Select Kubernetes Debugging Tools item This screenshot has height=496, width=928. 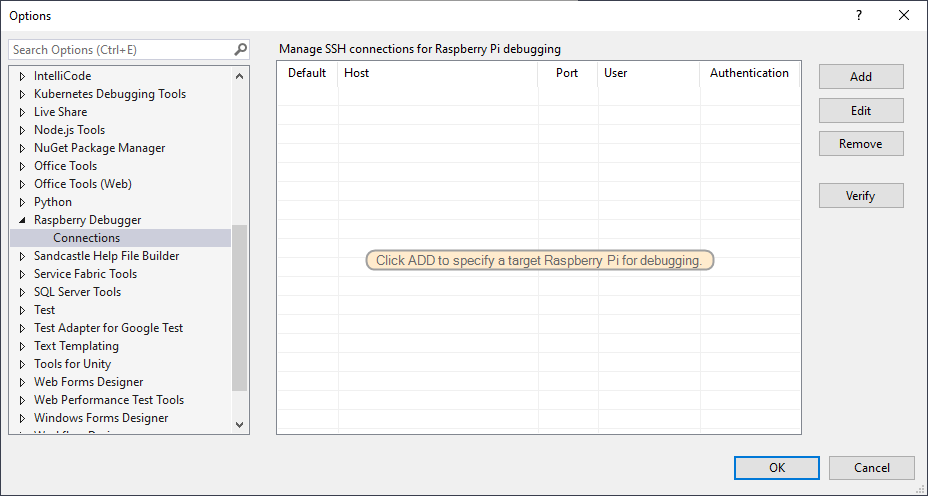click(110, 94)
